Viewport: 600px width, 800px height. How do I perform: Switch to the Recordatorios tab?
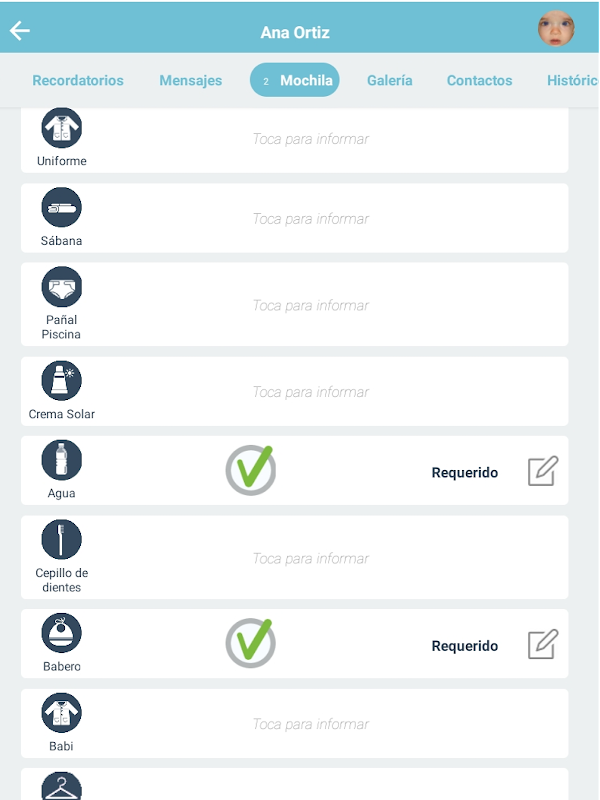point(78,81)
